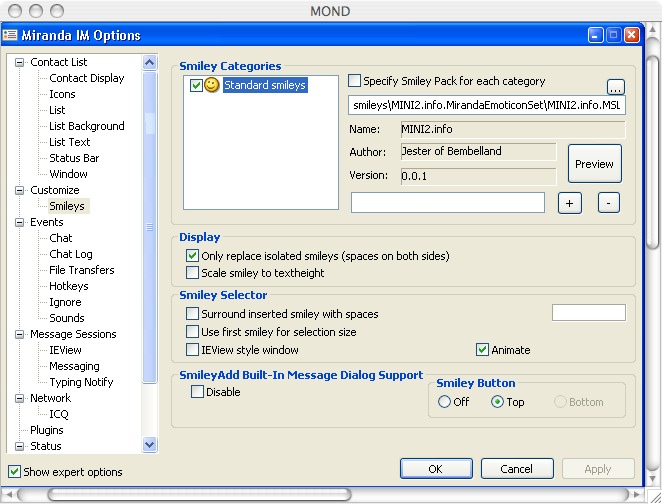The height and width of the screenshot is (504, 662).
Task: Uncheck the Animate checkbox
Action: point(483,350)
